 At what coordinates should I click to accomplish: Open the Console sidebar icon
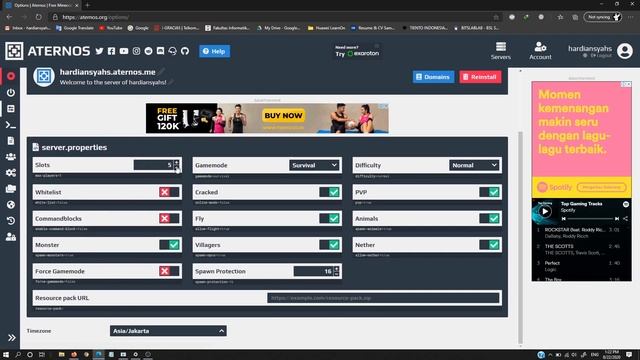click(11, 125)
